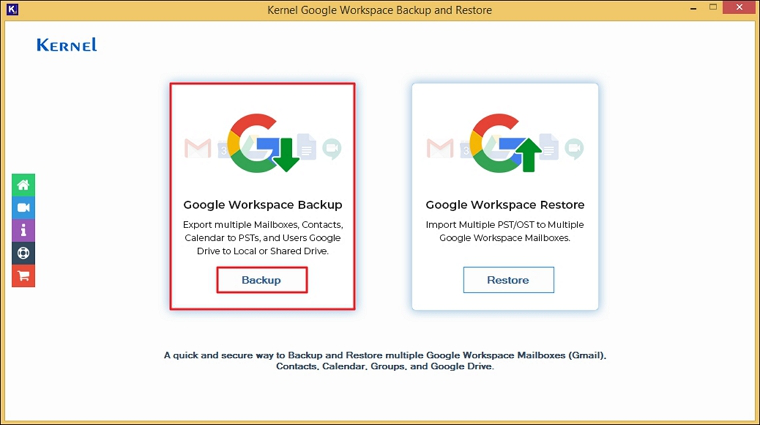Click the Google backup logo with down arrow
This screenshot has height=425, width=760.
[263, 143]
